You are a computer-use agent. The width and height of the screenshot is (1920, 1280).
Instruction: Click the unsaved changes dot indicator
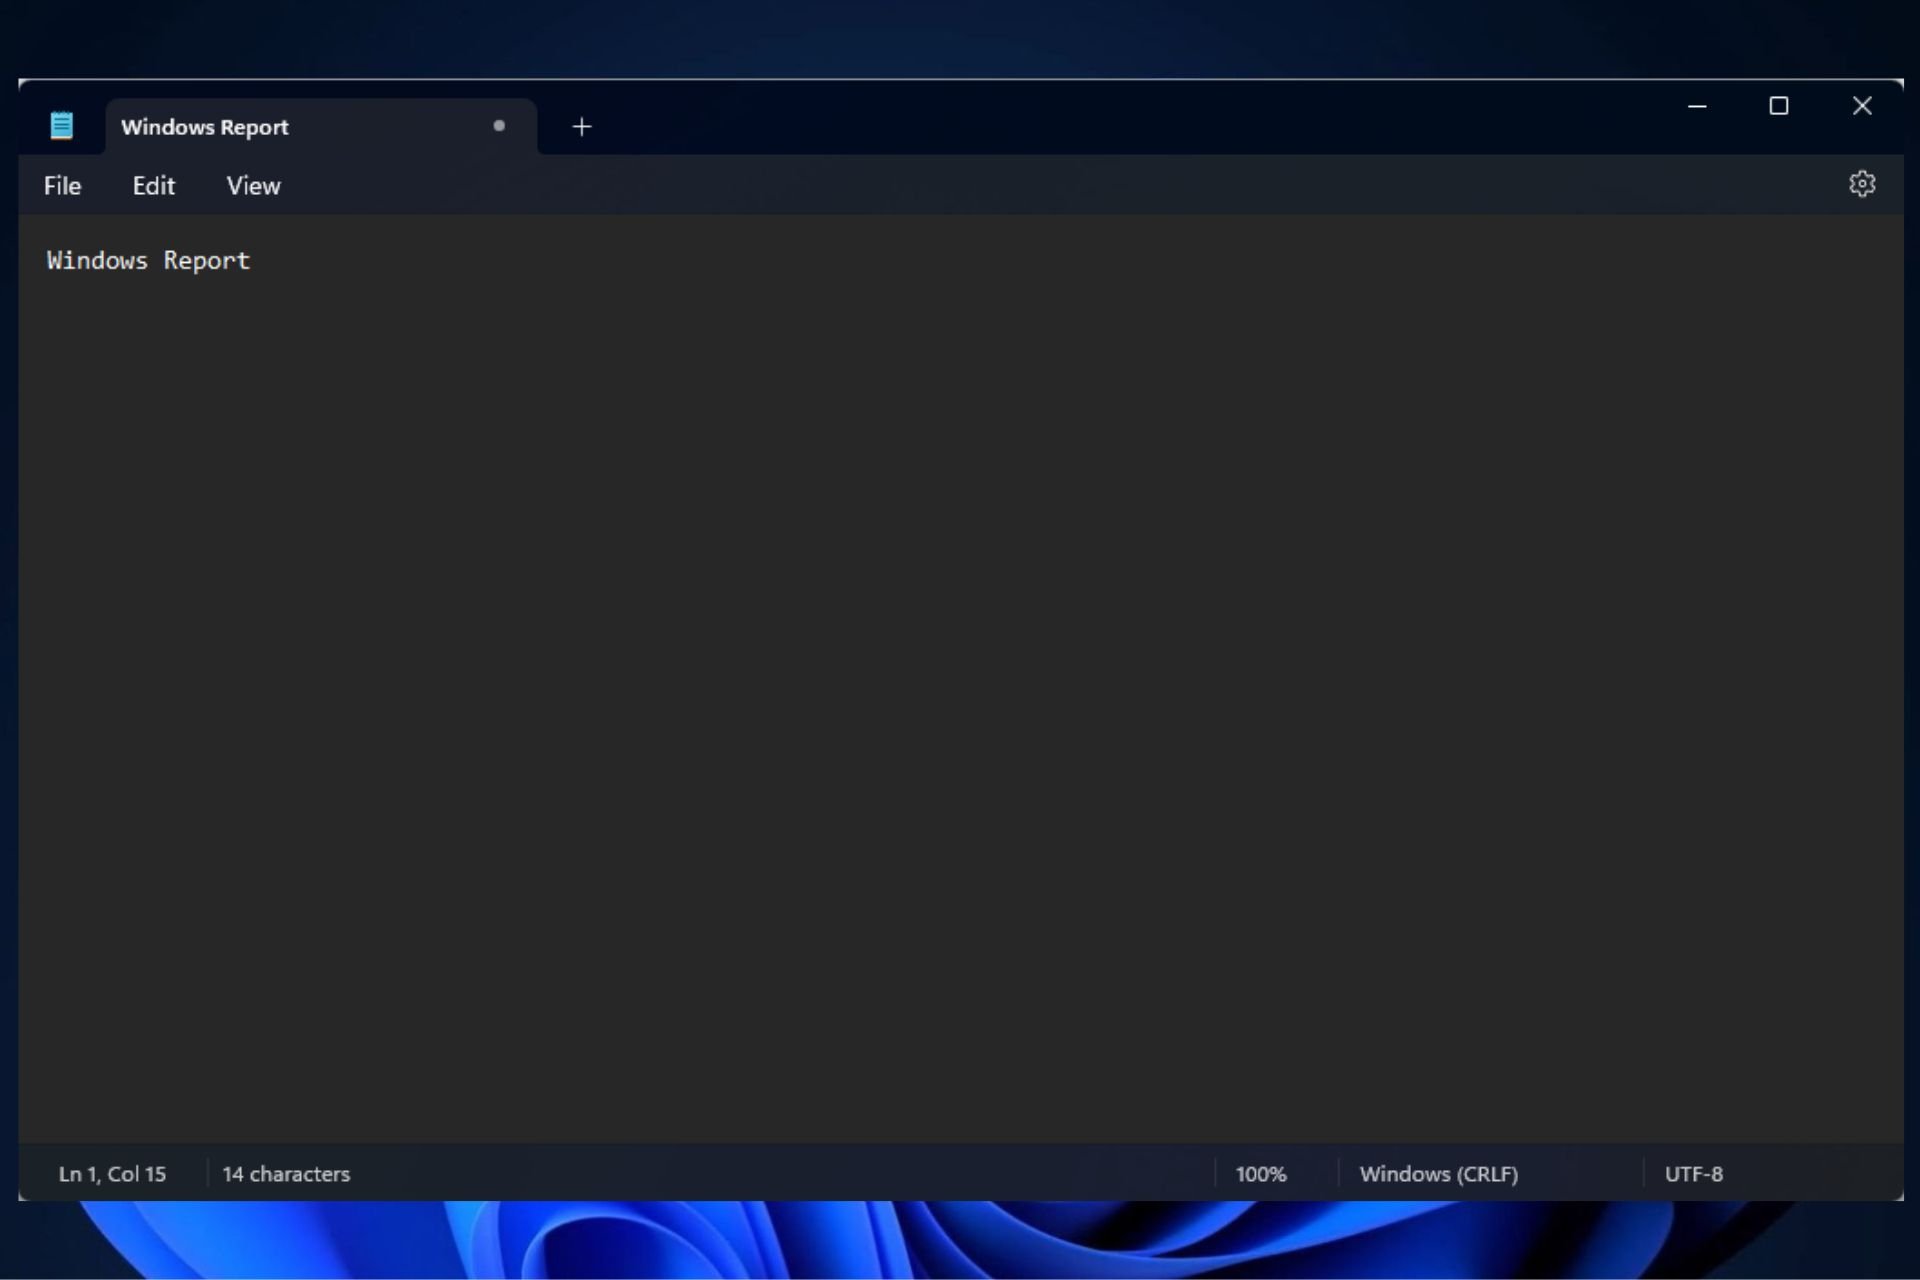point(499,126)
